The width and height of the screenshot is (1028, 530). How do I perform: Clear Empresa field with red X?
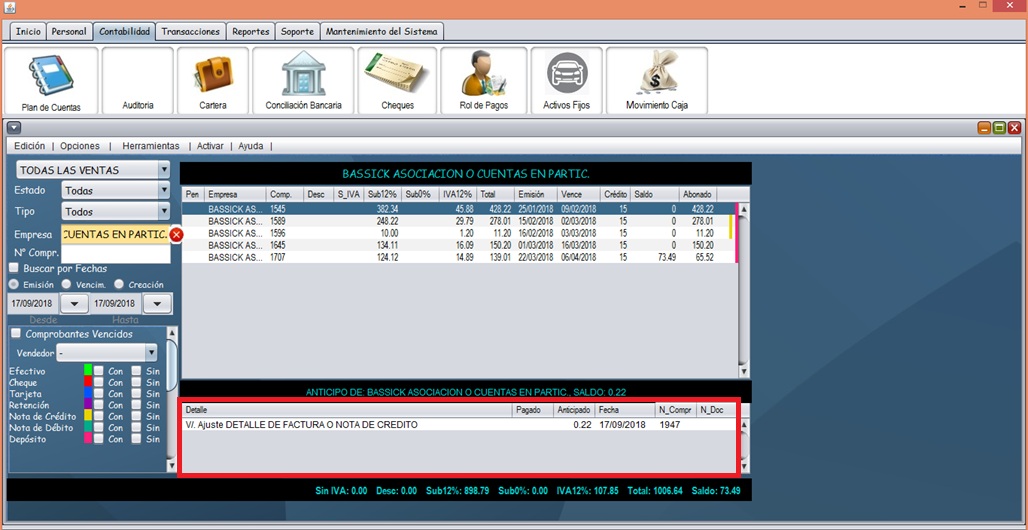point(177,235)
